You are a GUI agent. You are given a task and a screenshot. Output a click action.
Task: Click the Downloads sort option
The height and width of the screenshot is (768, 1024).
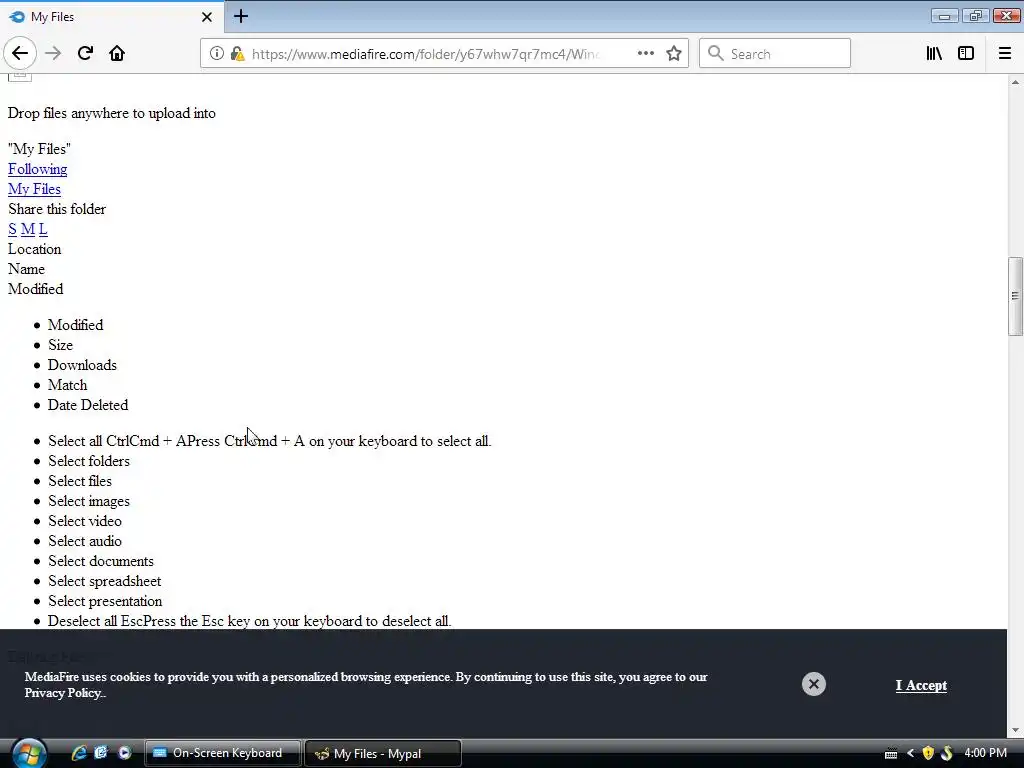pyautogui.click(x=82, y=365)
